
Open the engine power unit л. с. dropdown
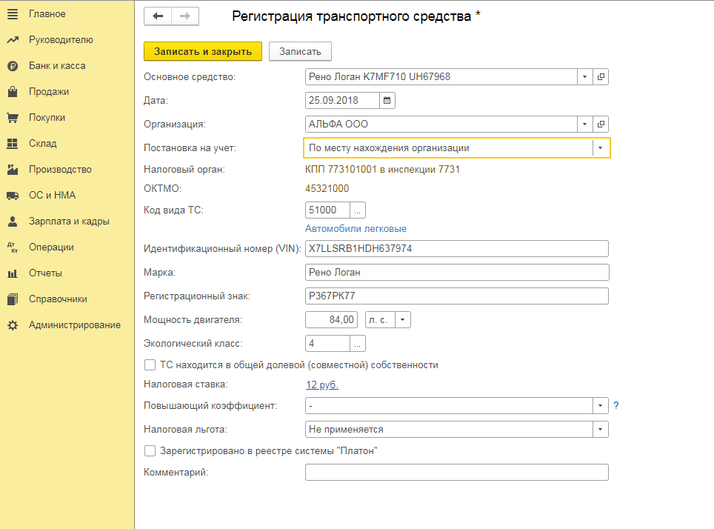pos(402,320)
